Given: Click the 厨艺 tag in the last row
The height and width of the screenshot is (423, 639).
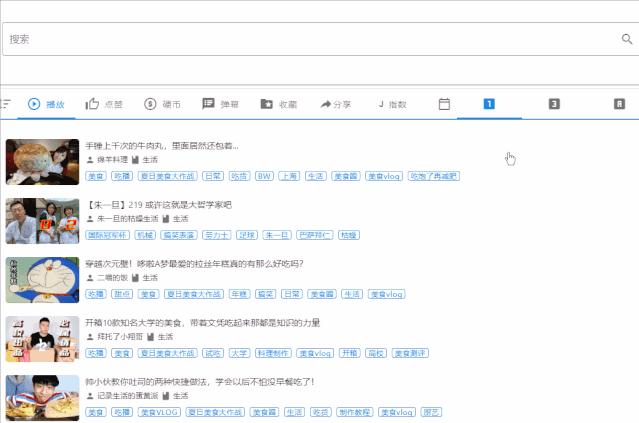Looking at the screenshot, I should [x=431, y=412].
